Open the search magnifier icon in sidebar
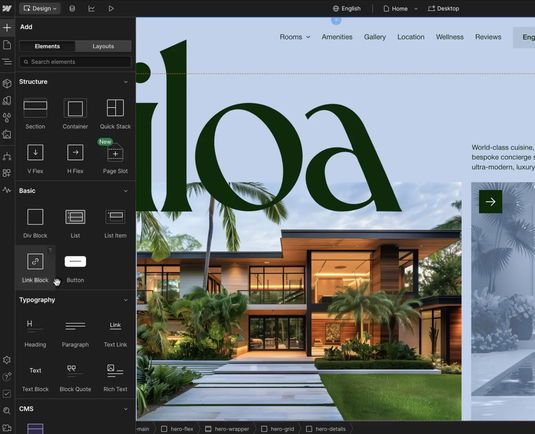Viewport: 535px width, 434px height. 7,411
